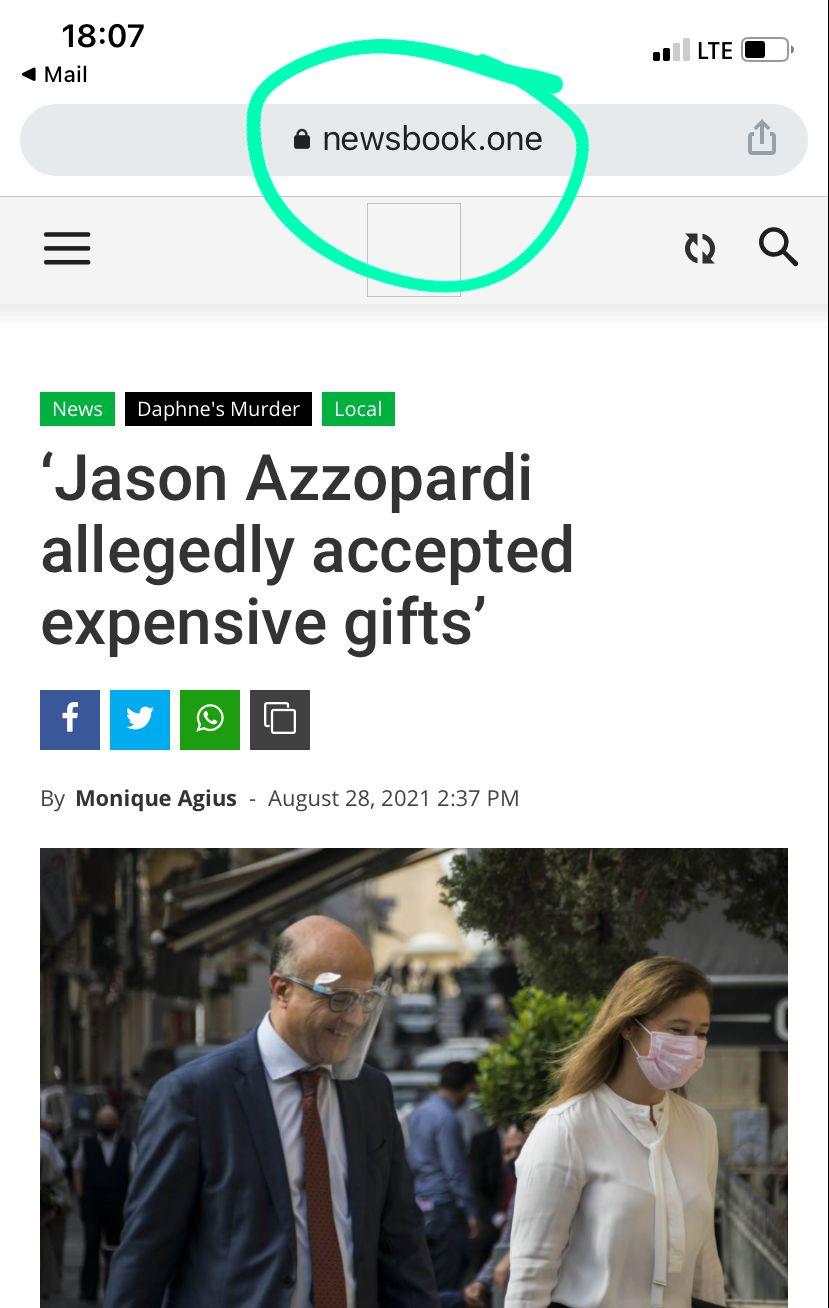Image resolution: width=829 pixels, height=1308 pixels.
Task: Select the Daphne's Murder category tag
Action: [218, 409]
